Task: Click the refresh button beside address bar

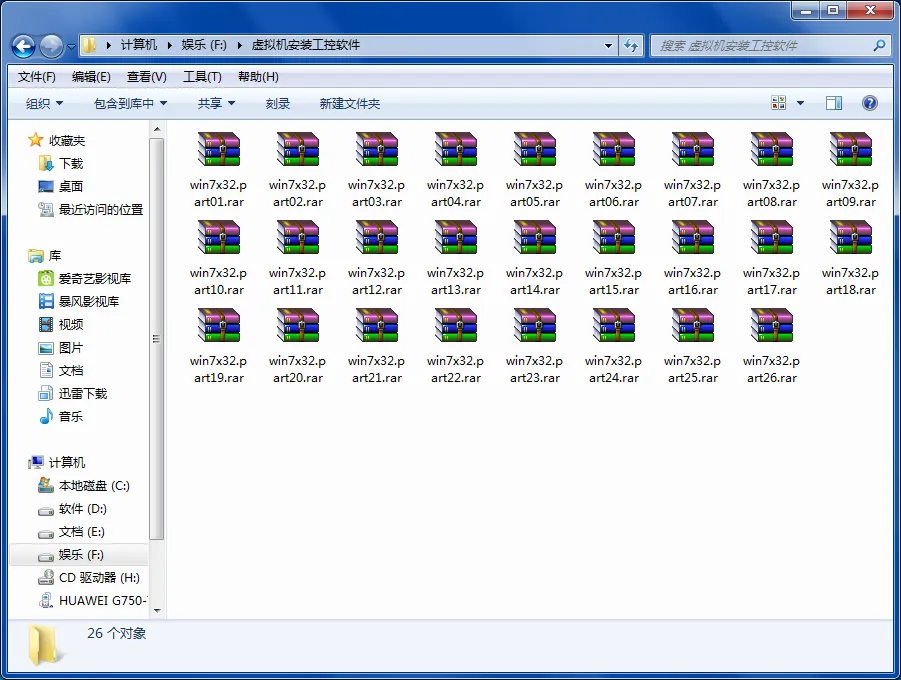Action: pyautogui.click(x=631, y=45)
